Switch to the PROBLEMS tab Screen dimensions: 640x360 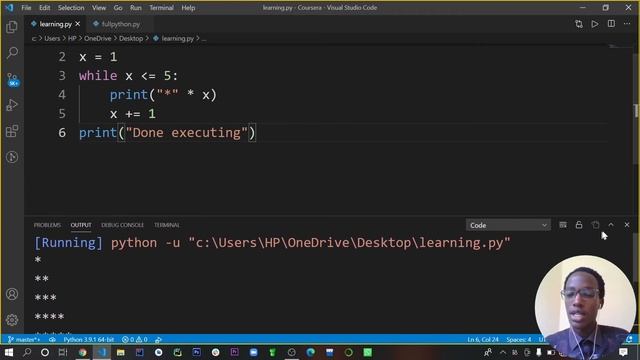(x=47, y=225)
